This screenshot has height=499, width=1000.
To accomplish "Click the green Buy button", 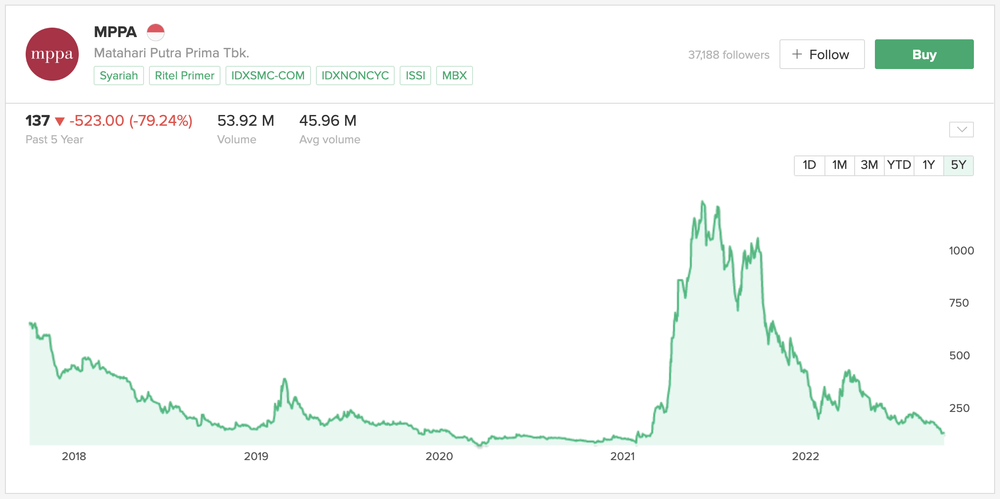I will (x=924, y=54).
